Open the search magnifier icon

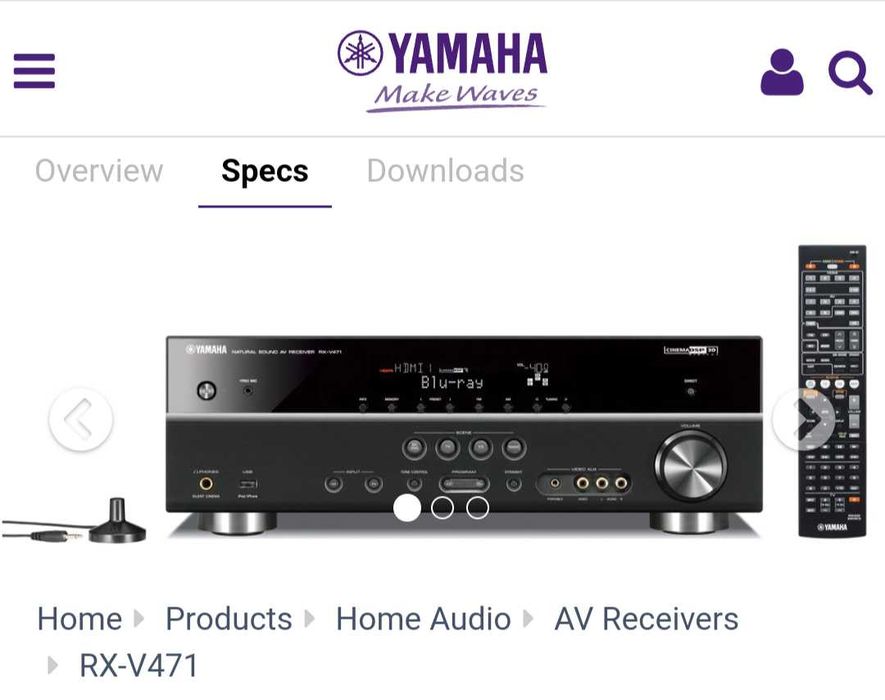[850, 72]
